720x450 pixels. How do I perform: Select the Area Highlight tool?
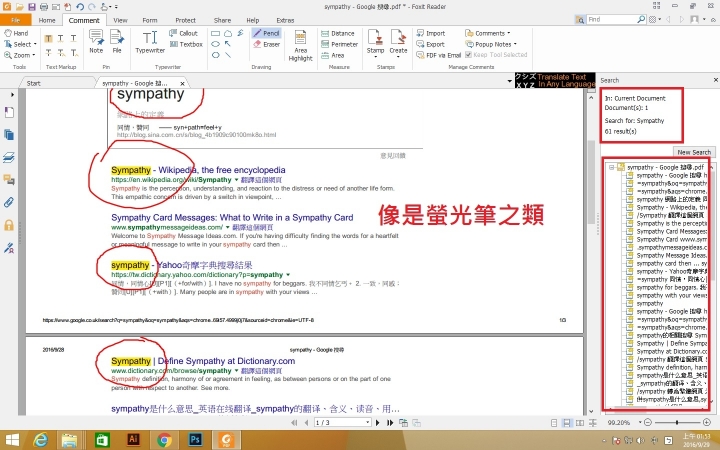pyautogui.click(x=300, y=45)
